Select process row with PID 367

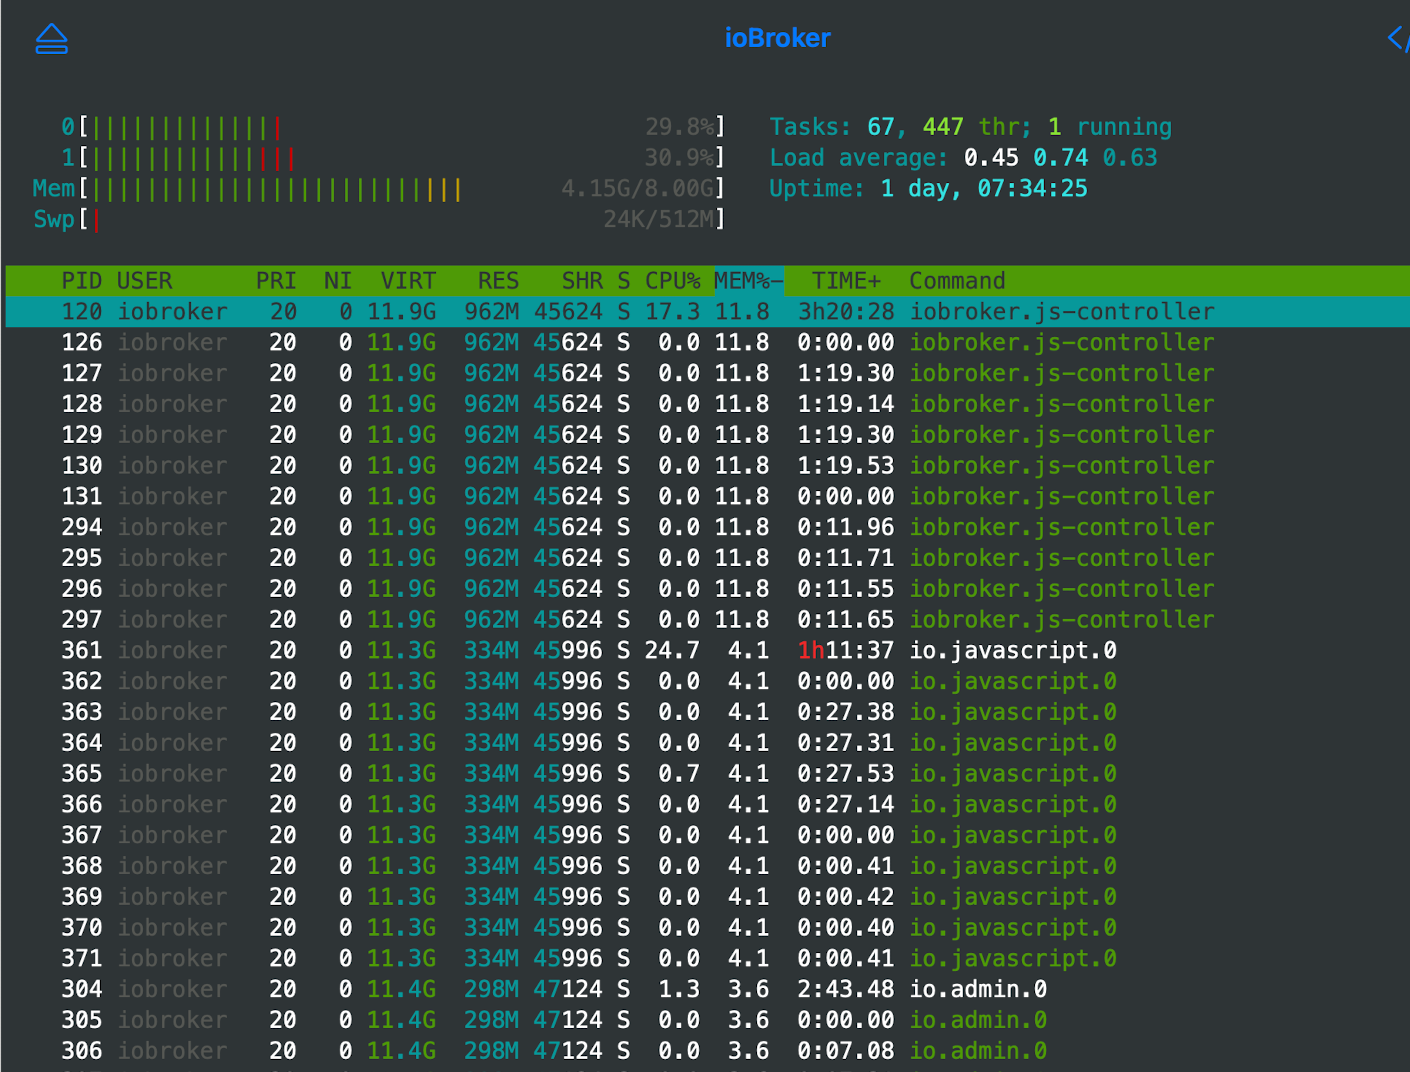point(707,835)
